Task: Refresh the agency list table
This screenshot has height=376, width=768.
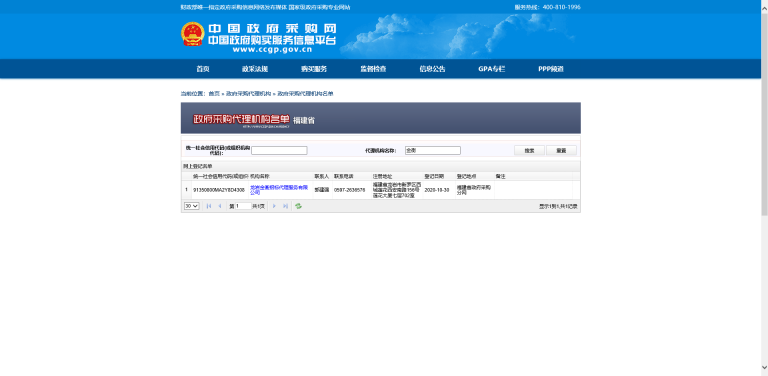Action: [x=298, y=206]
